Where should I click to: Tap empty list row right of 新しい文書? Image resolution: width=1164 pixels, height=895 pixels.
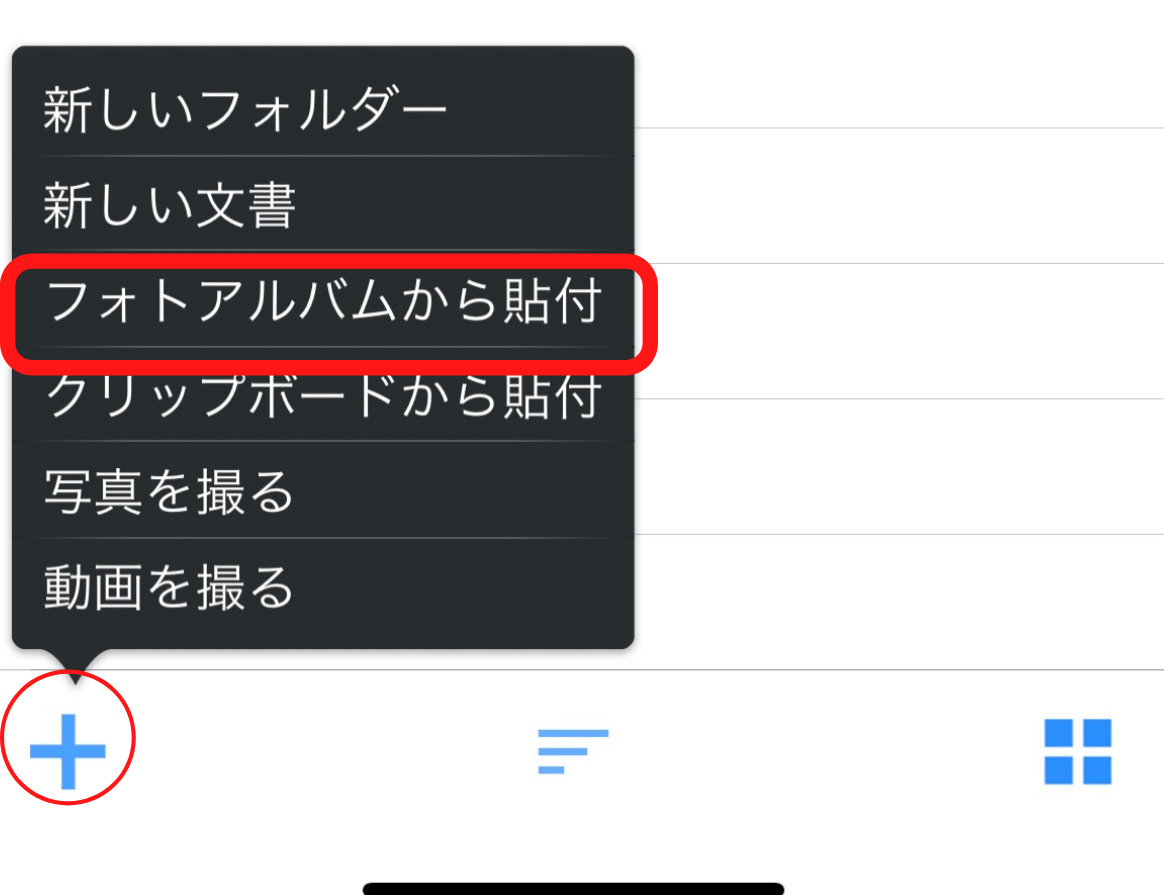(899, 196)
